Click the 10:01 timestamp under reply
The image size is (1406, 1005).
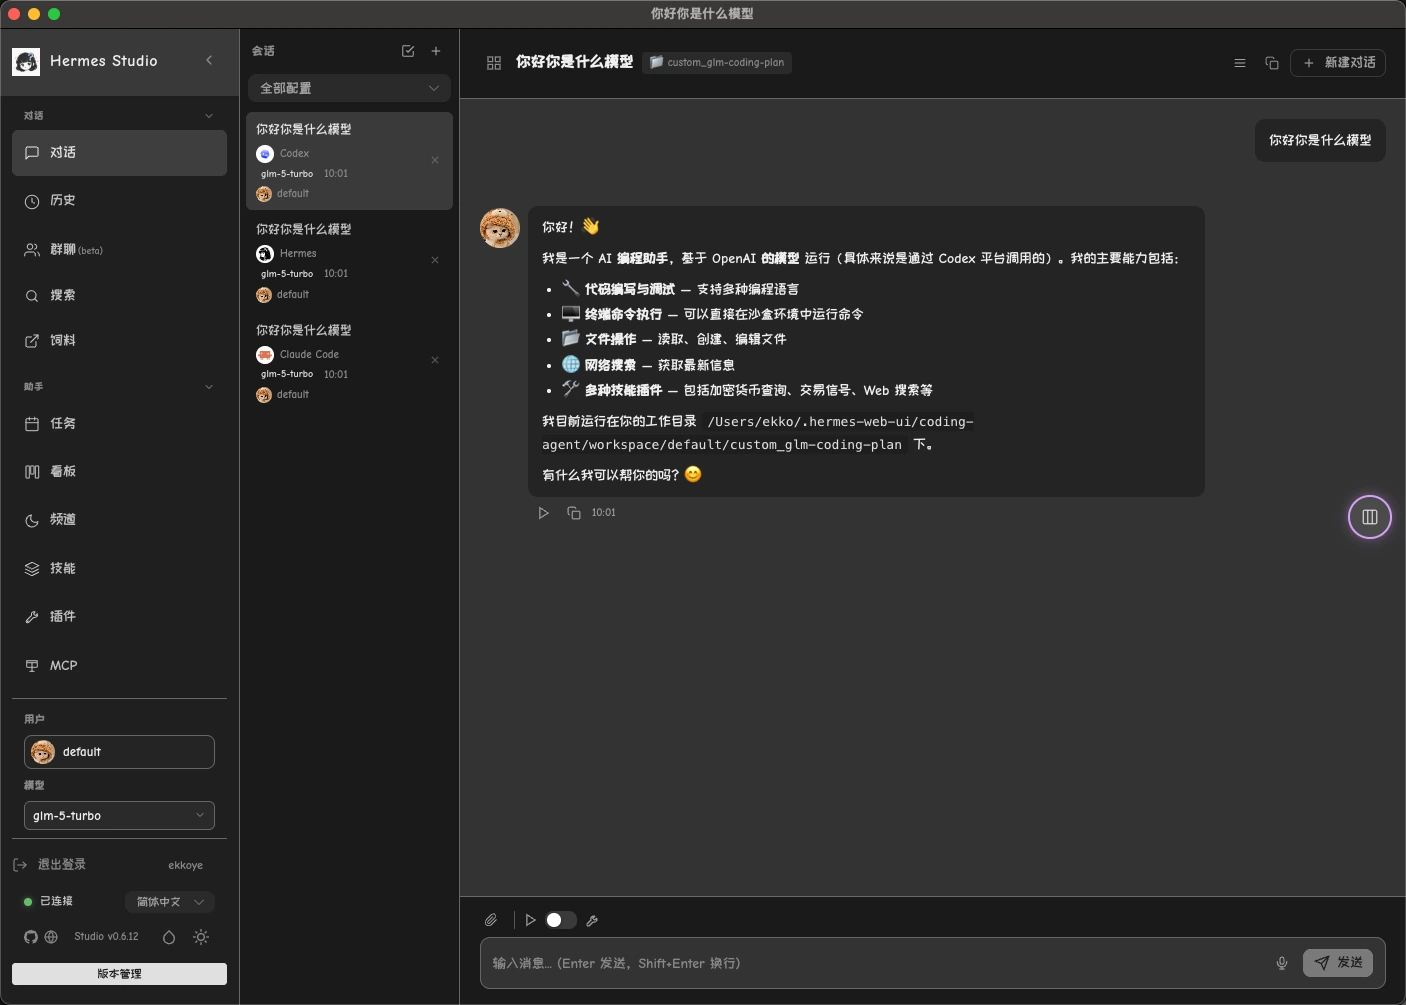(x=604, y=513)
